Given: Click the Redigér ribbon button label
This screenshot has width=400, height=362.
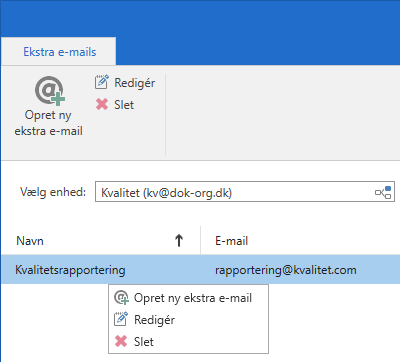Looking at the screenshot, I should pyautogui.click(x=134, y=83).
